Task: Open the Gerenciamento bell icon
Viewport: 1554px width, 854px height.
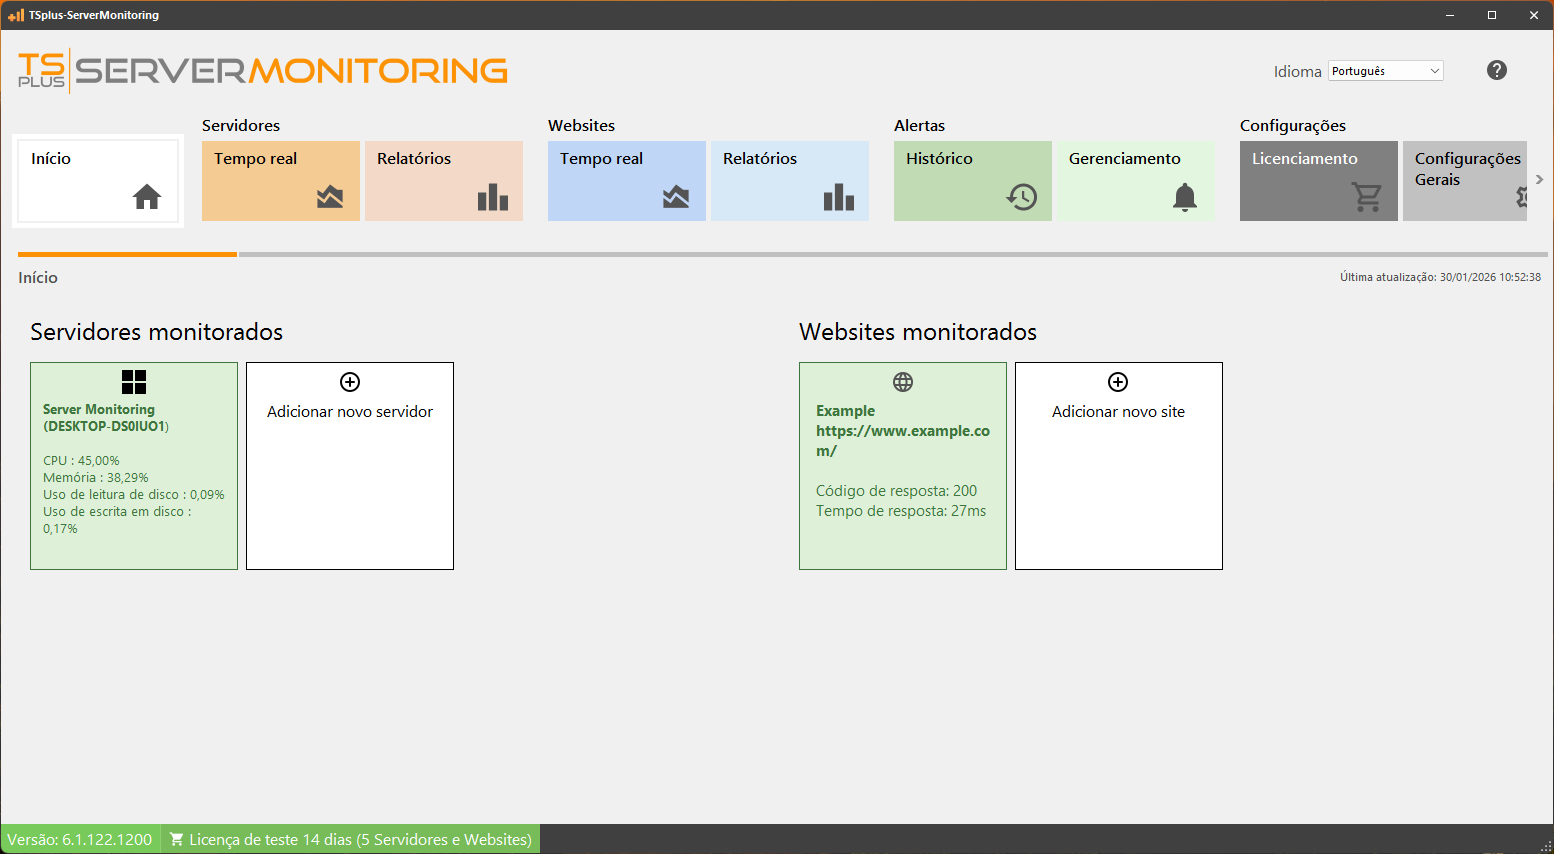Action: point(1185,197)
